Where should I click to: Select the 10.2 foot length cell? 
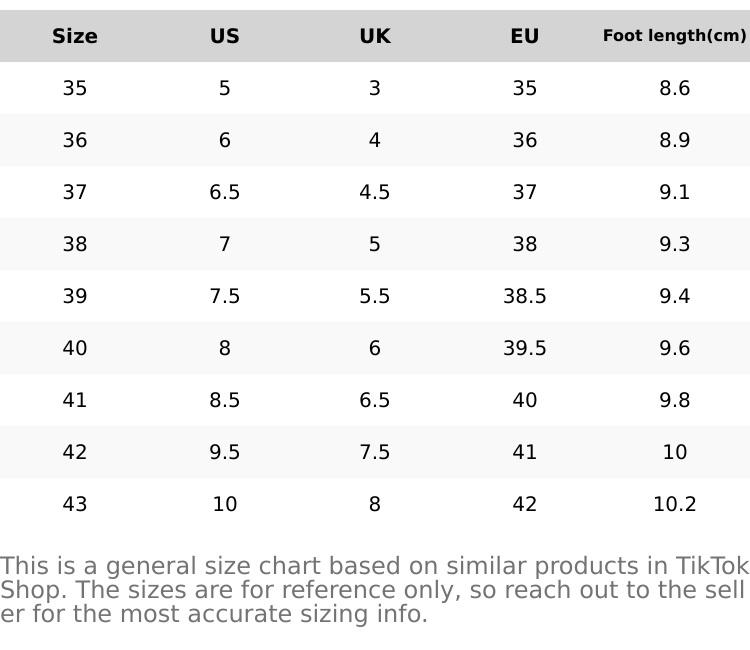(675, 504)
